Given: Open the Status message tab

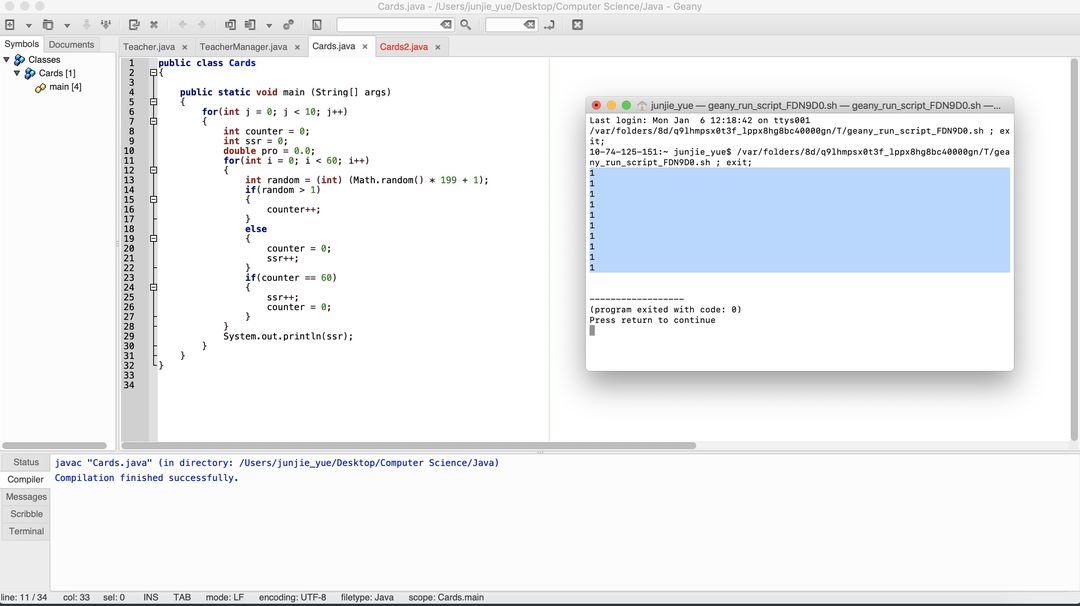Looking at the screenshot, I should point(26,462).
